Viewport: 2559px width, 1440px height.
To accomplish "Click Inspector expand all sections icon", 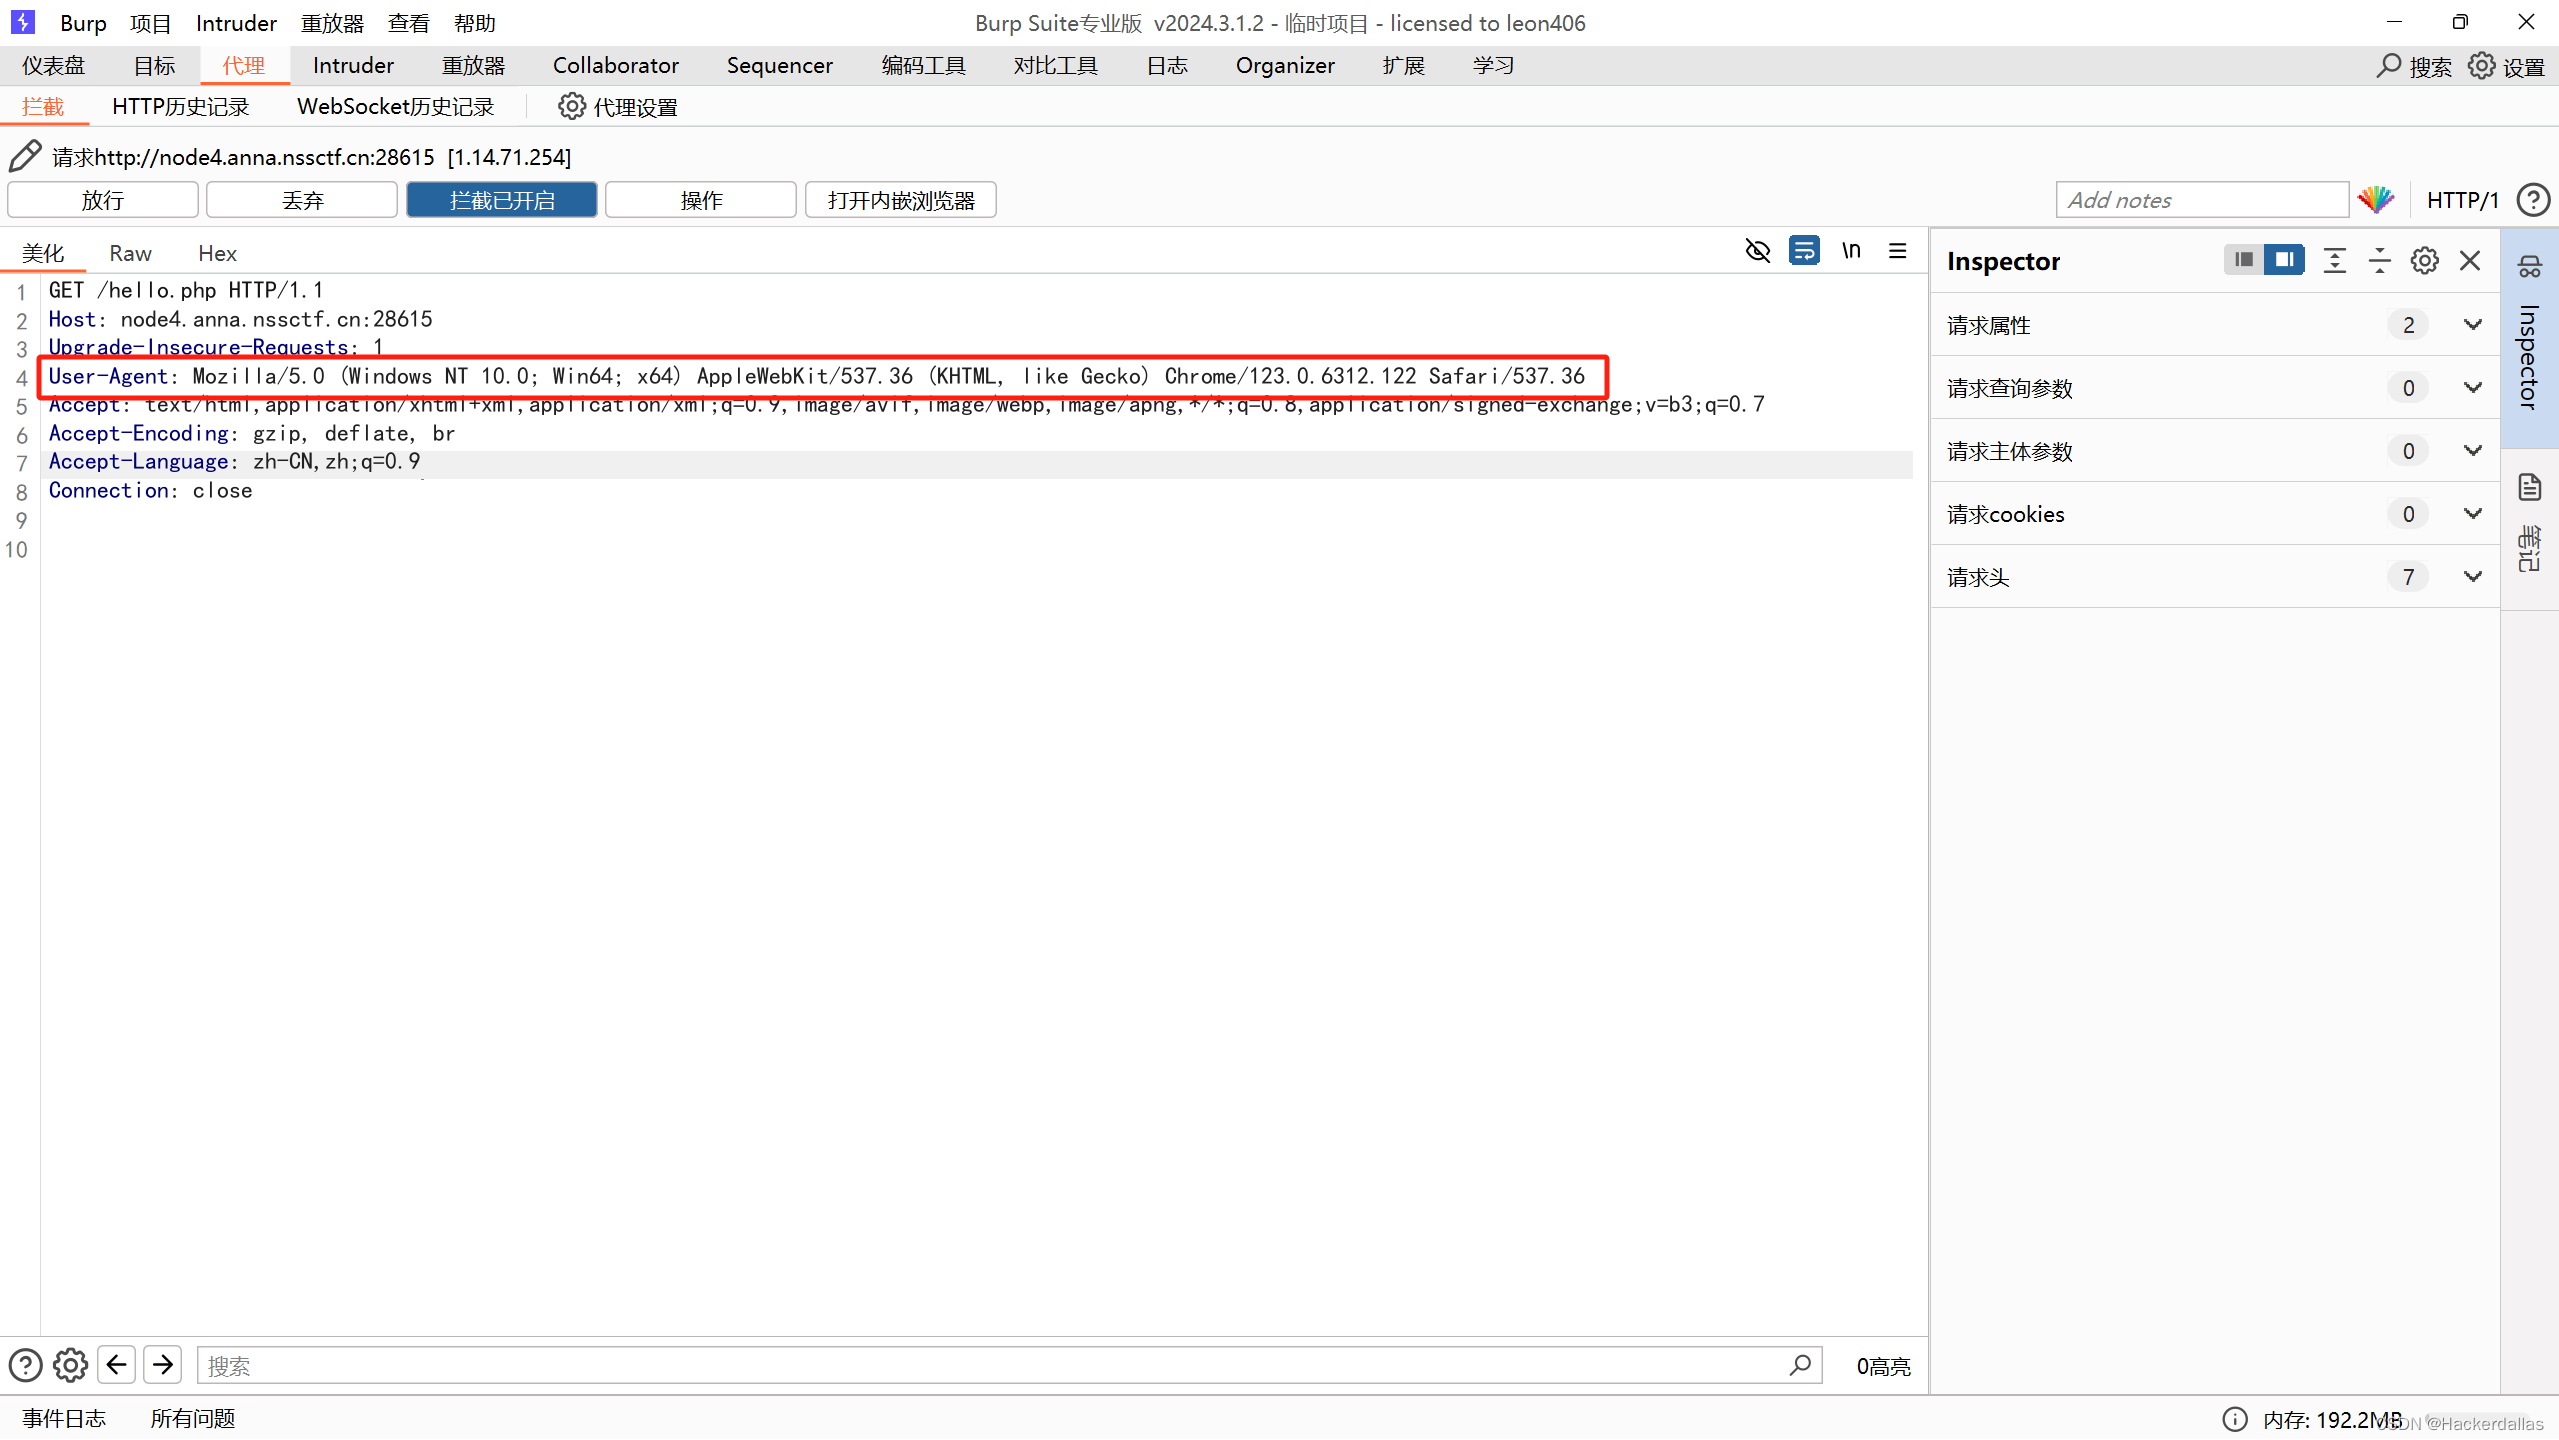I will [x=2334, y=261].
